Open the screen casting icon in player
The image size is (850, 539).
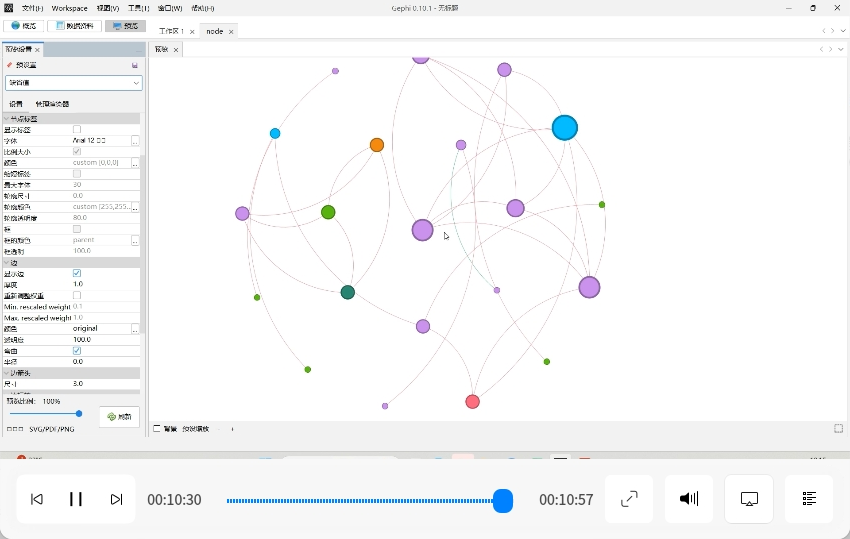click(749, 499)
